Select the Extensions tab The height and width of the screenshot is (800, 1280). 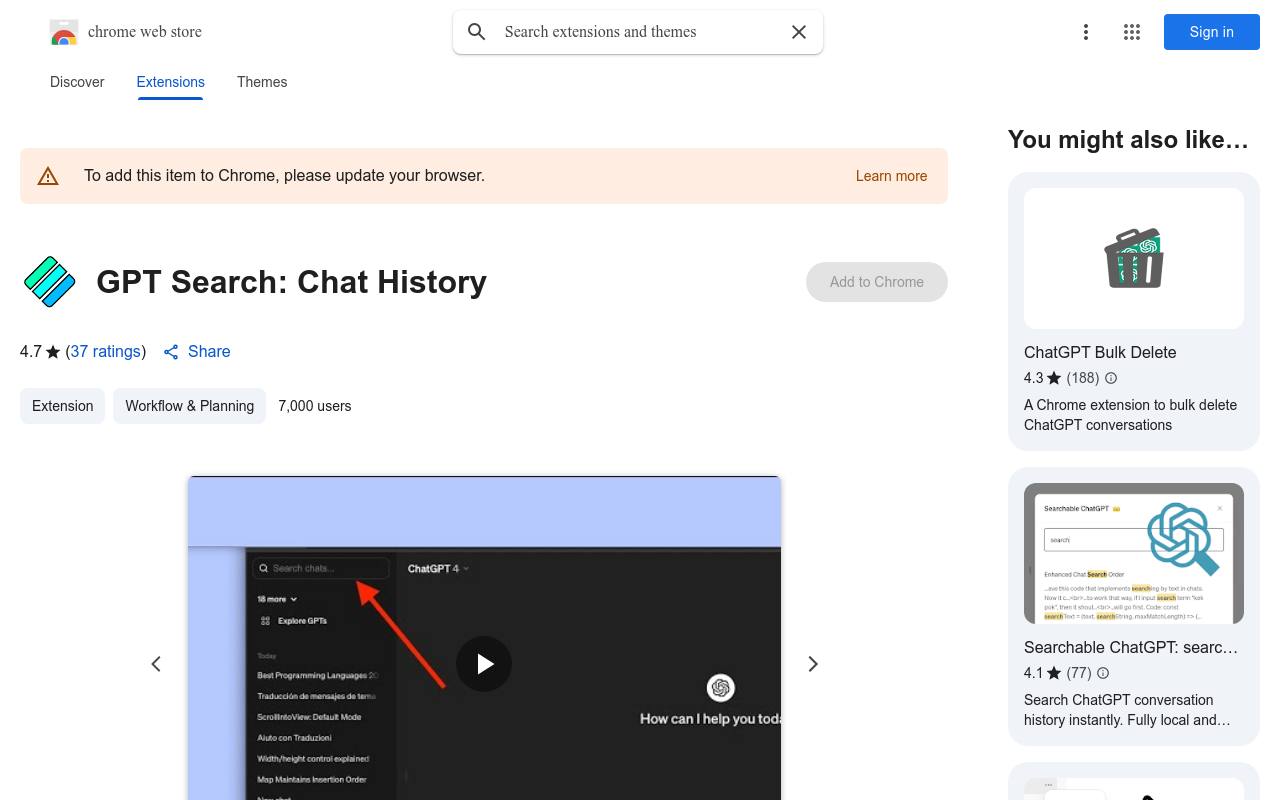(x=170, y=82)
